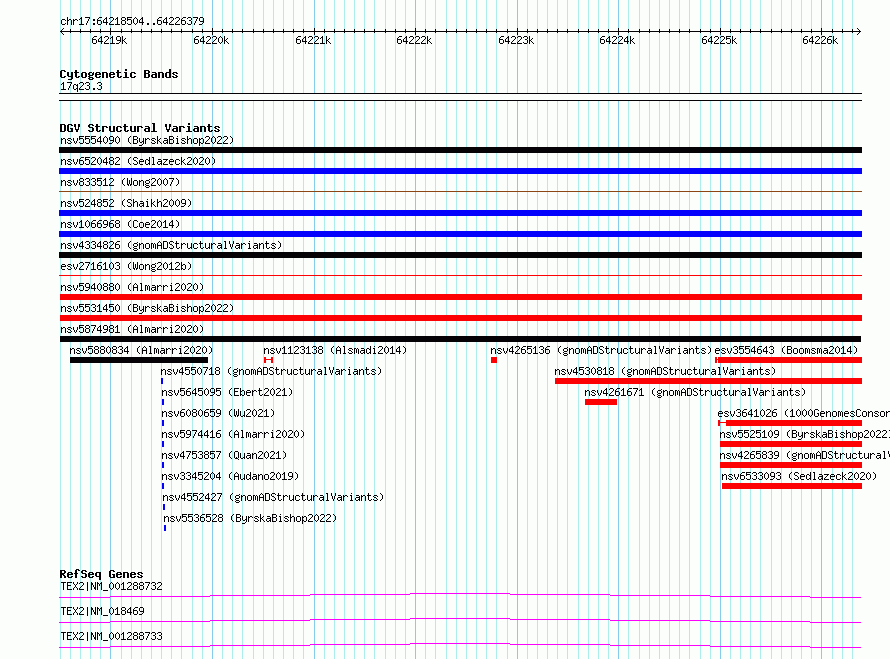Click nsv6080659 (Wu2021) label
Screen dimensions: 890x659
(218, 413)
